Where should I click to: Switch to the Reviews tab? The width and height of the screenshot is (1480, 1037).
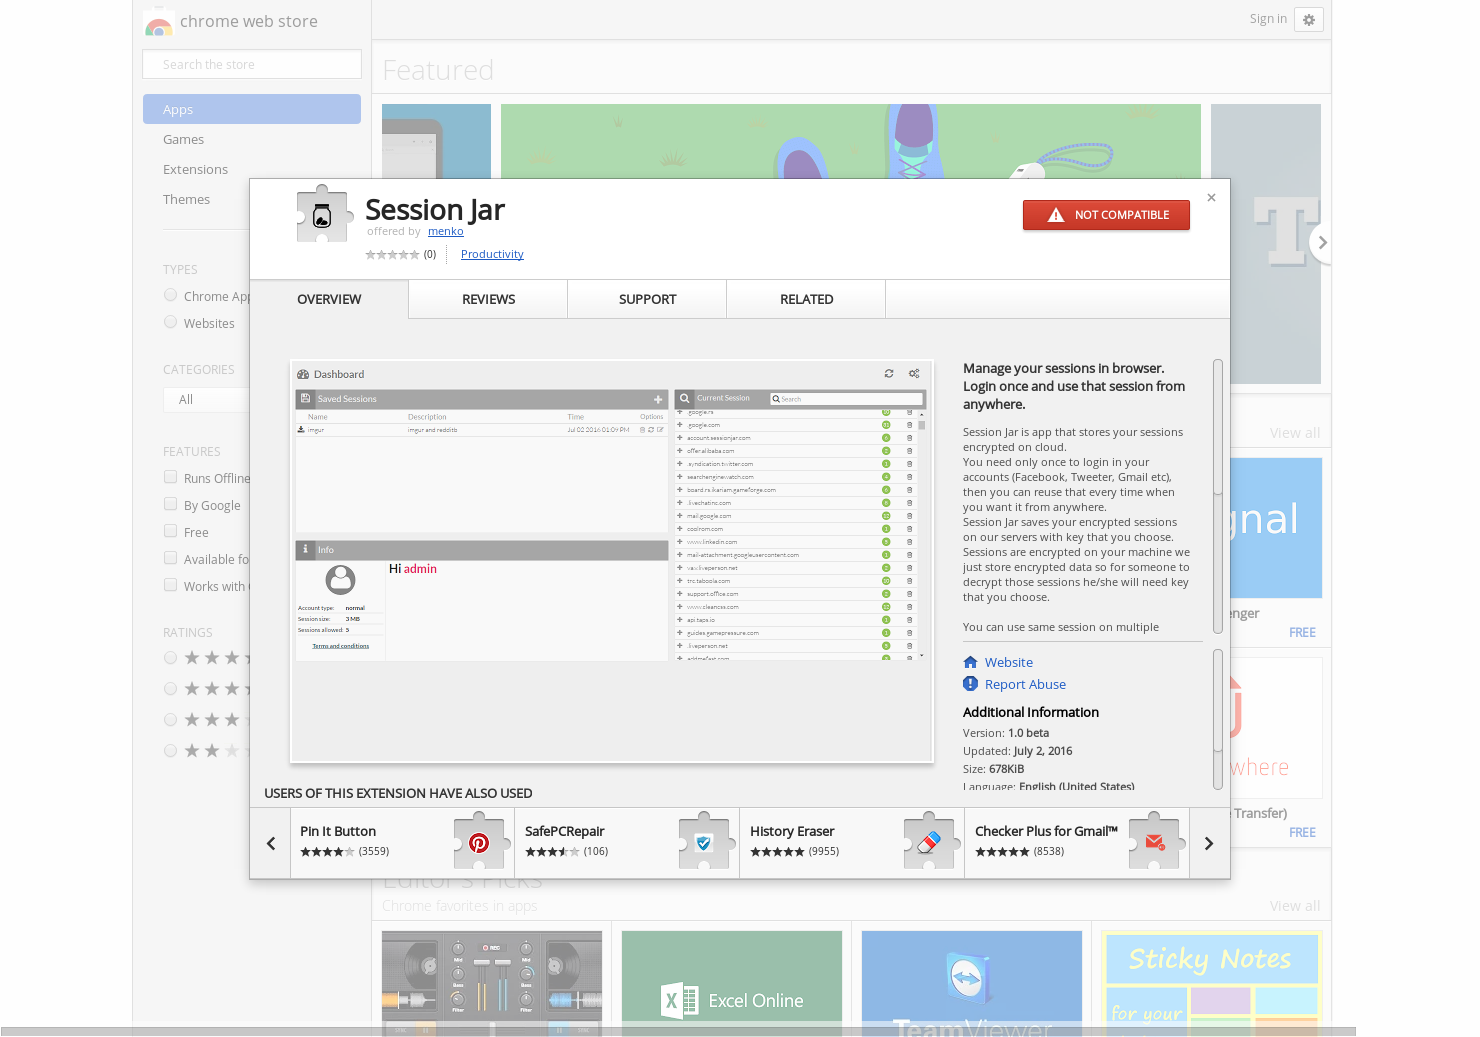[488, 299]
